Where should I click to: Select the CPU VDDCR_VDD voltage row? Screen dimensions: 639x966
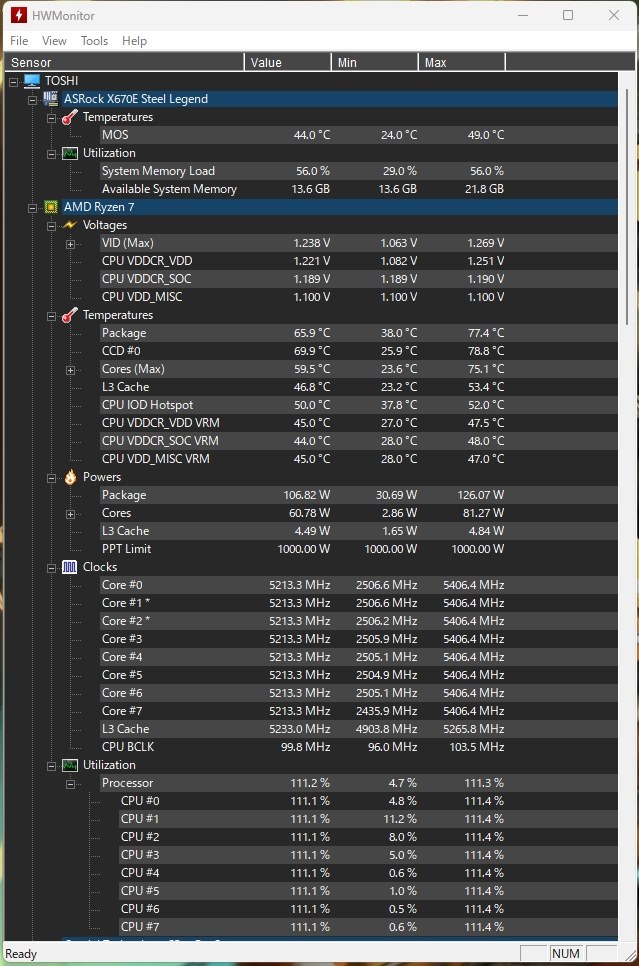tap(359, 261)
